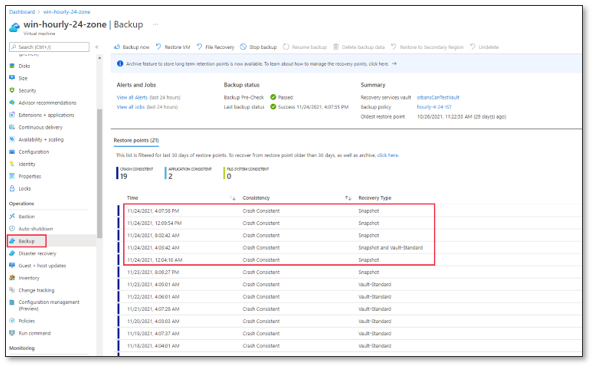Select restore point 11/18/2021 4:04:01 AM

[348, 346]
